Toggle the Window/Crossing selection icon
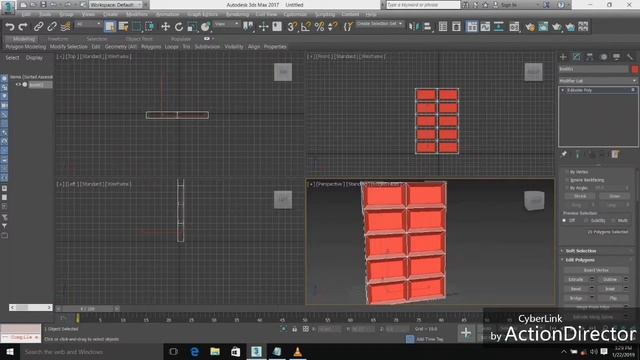The height and width of the screenshot is (360, 640). tap(150, 27)
